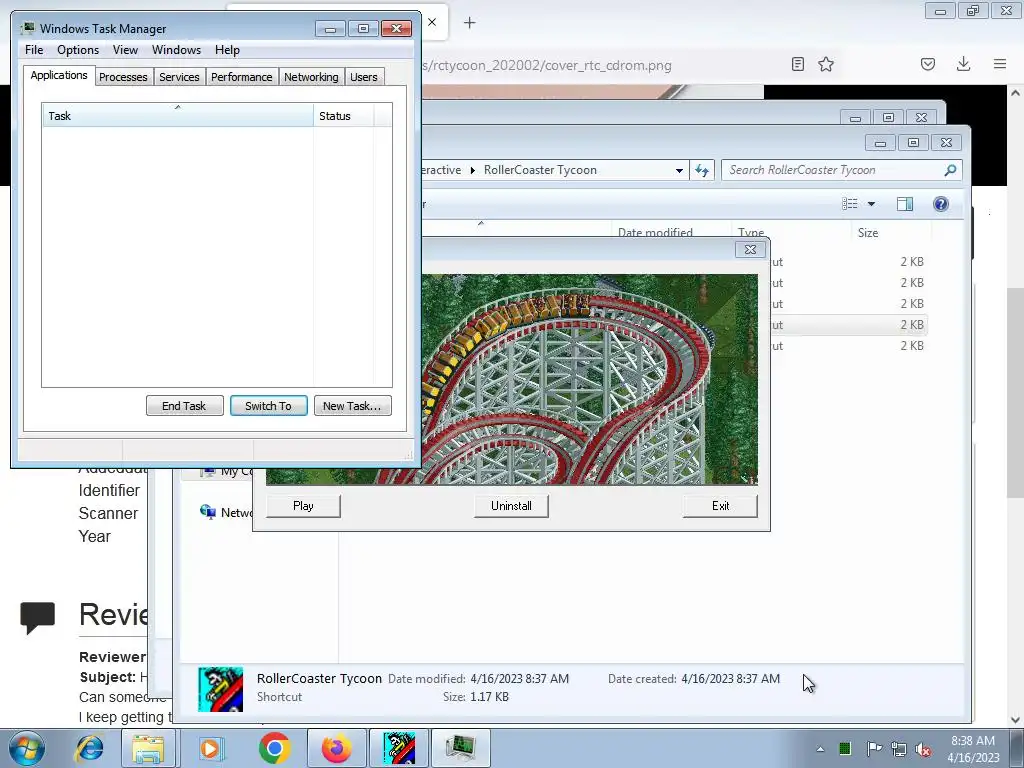
Task: Open Windows Explorer from the taskbar
Action: (148, 748)
